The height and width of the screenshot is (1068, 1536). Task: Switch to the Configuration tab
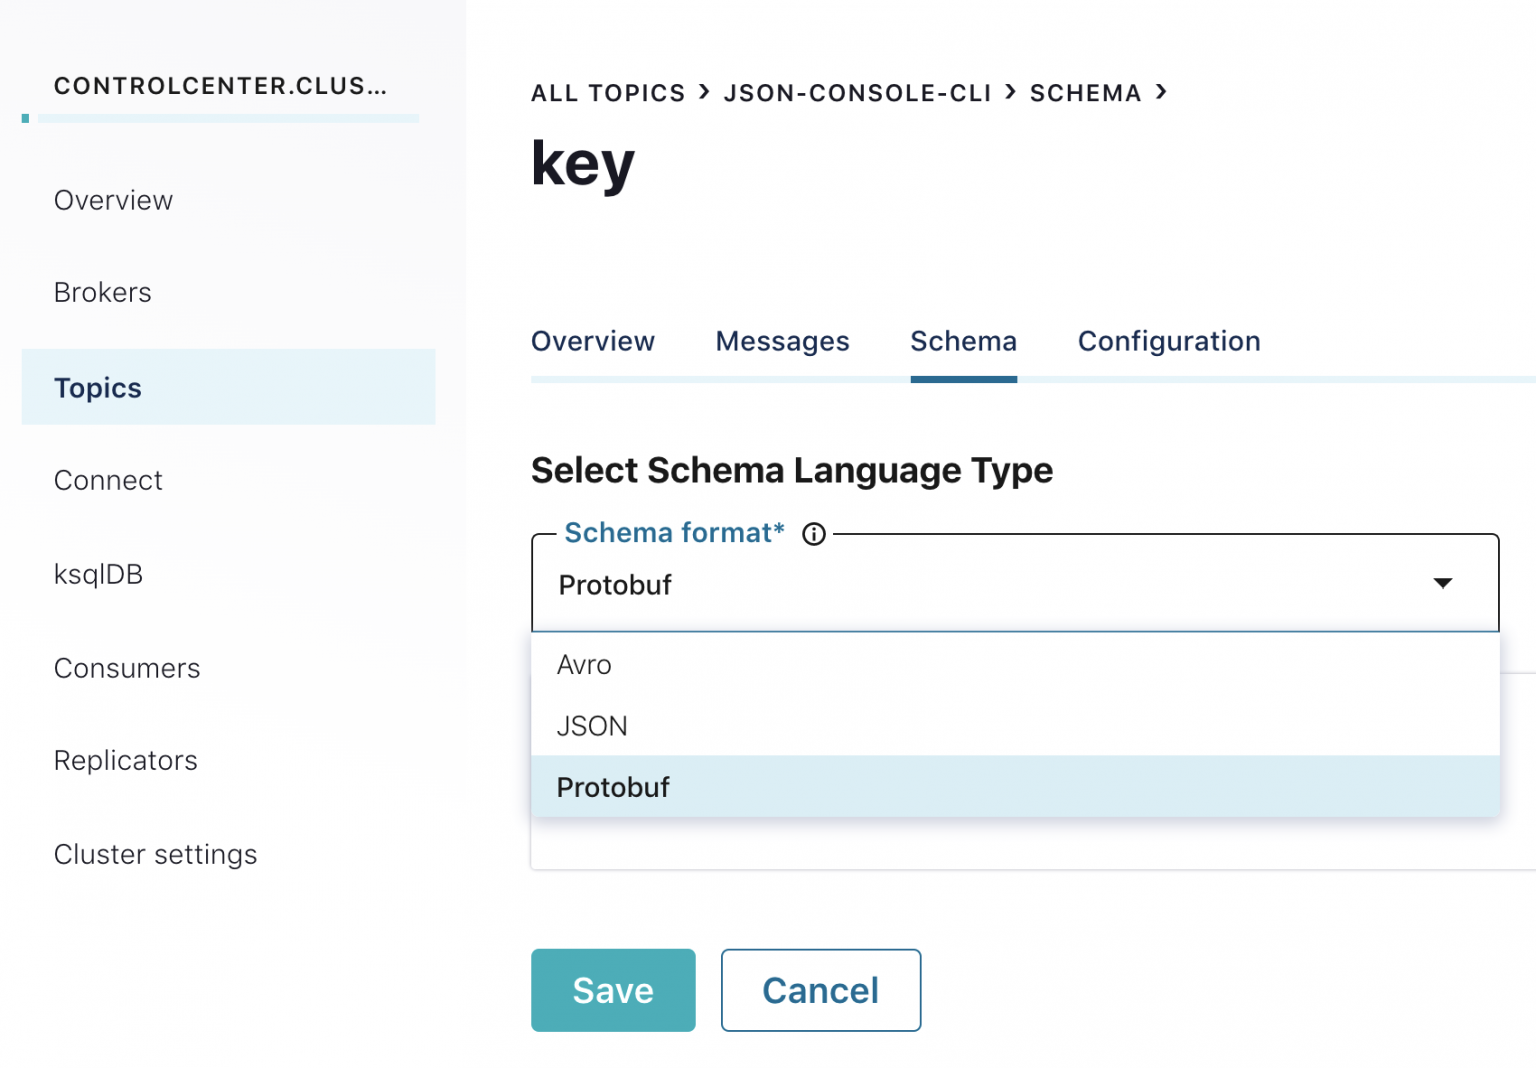coord(1168,341)
